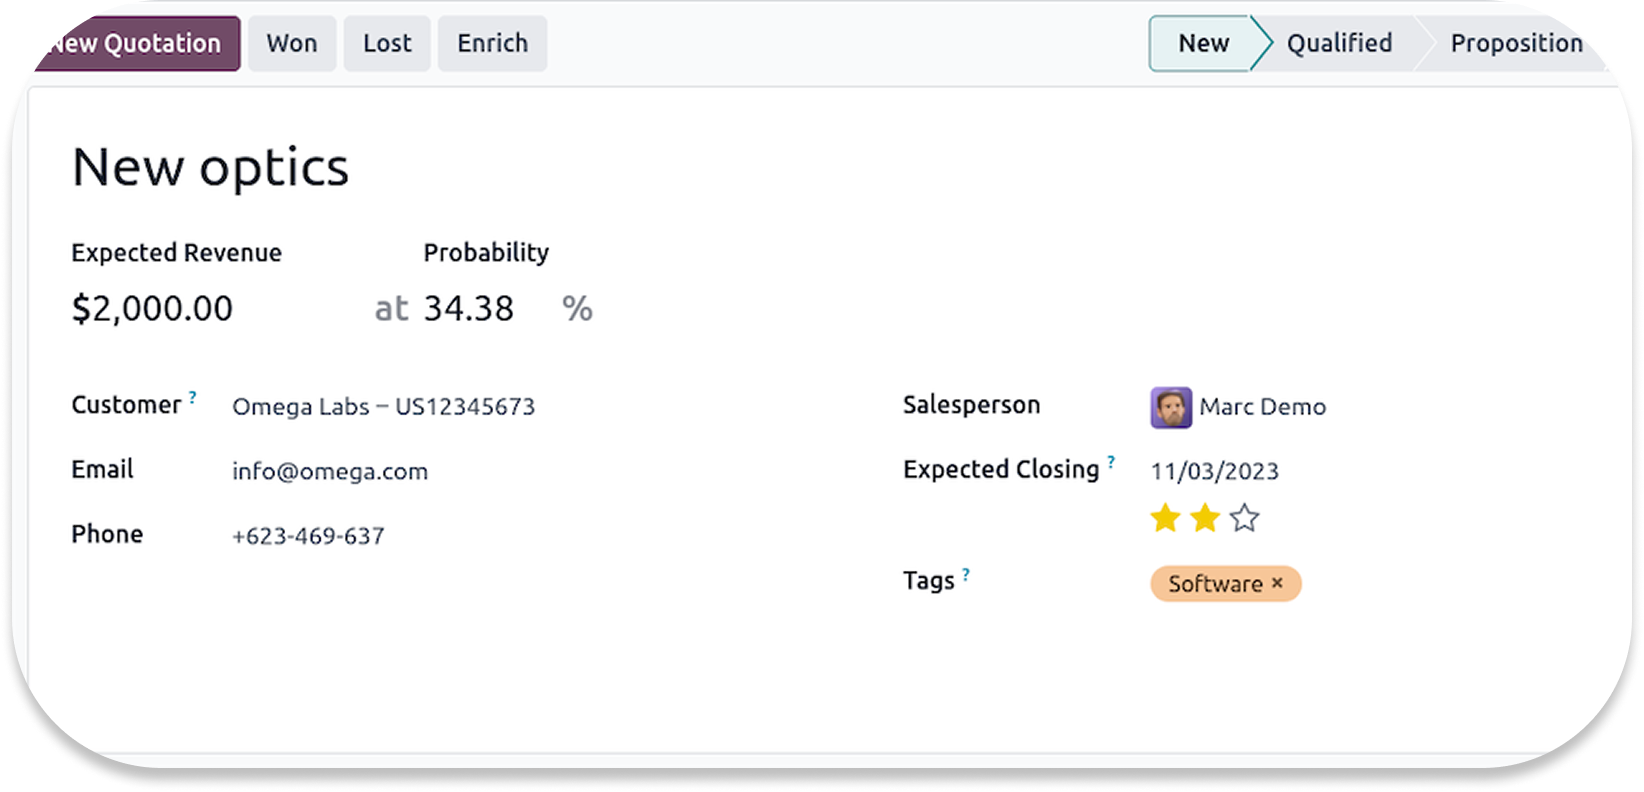
Task: Remove the Software tag with x
Action: coord(1277,583)
